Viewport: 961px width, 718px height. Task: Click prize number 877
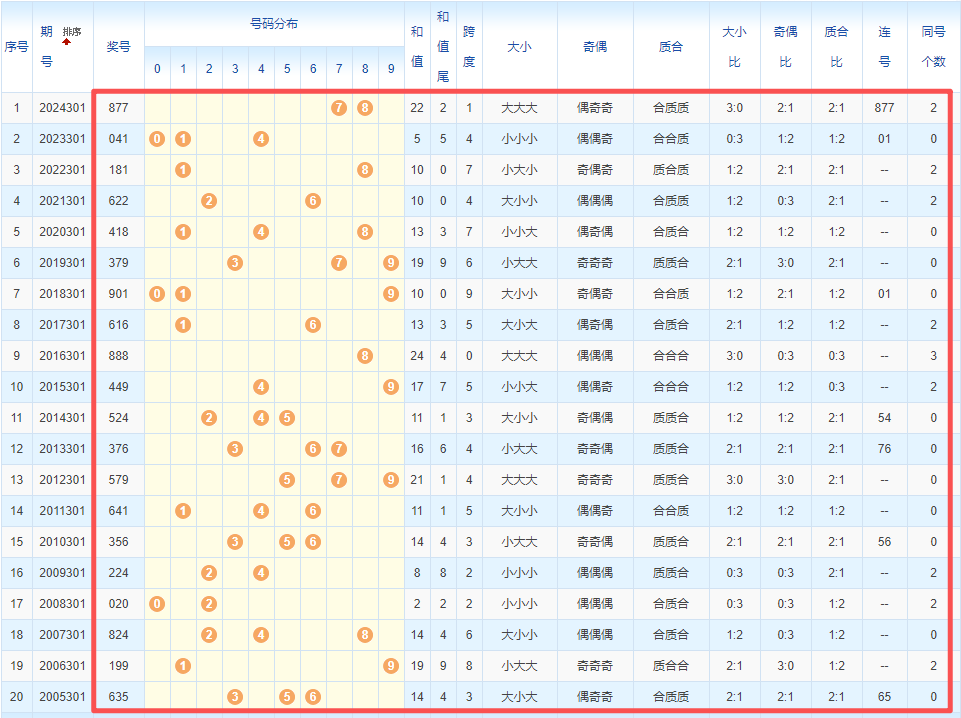point(118,108)
